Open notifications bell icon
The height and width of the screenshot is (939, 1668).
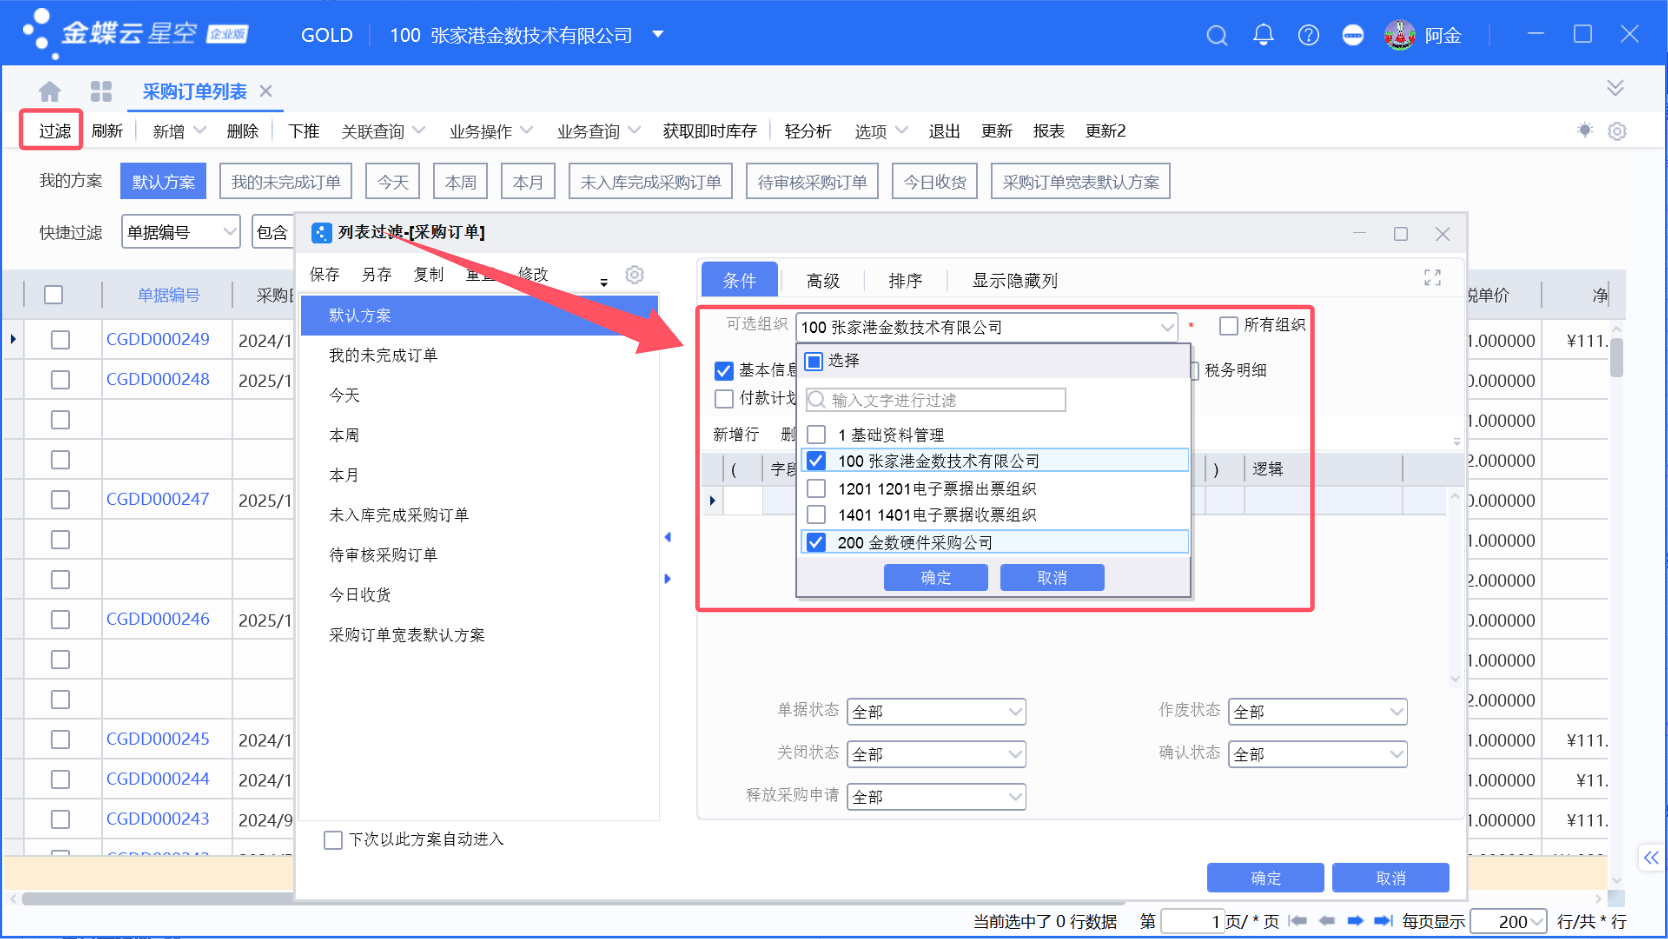pos(1263,35)
